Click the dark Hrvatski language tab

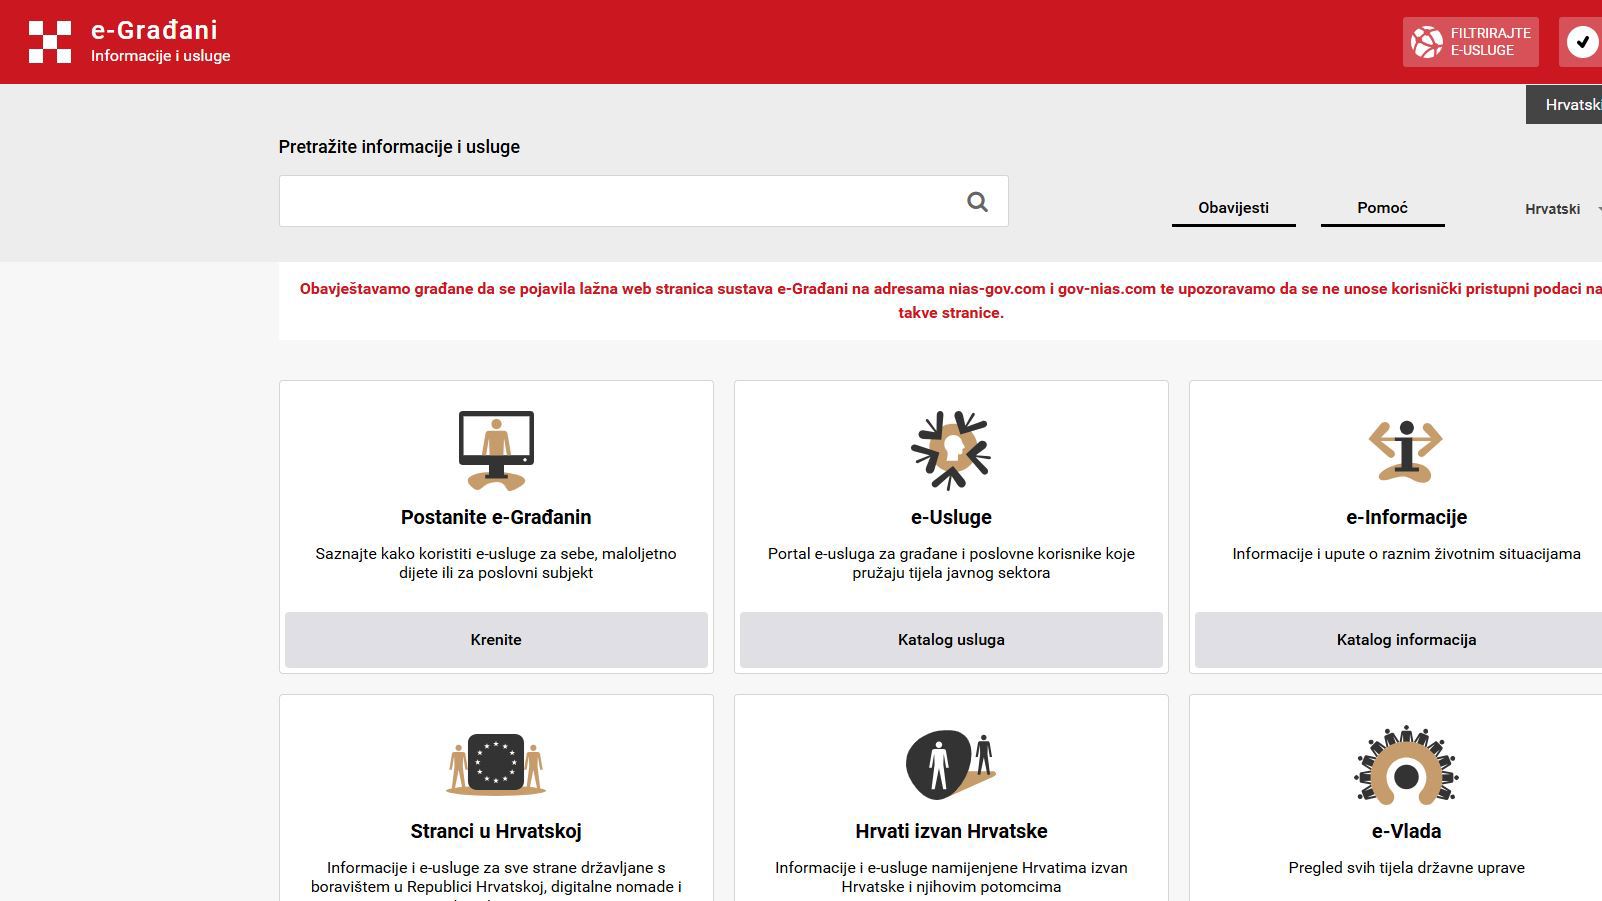point(1564,105)
